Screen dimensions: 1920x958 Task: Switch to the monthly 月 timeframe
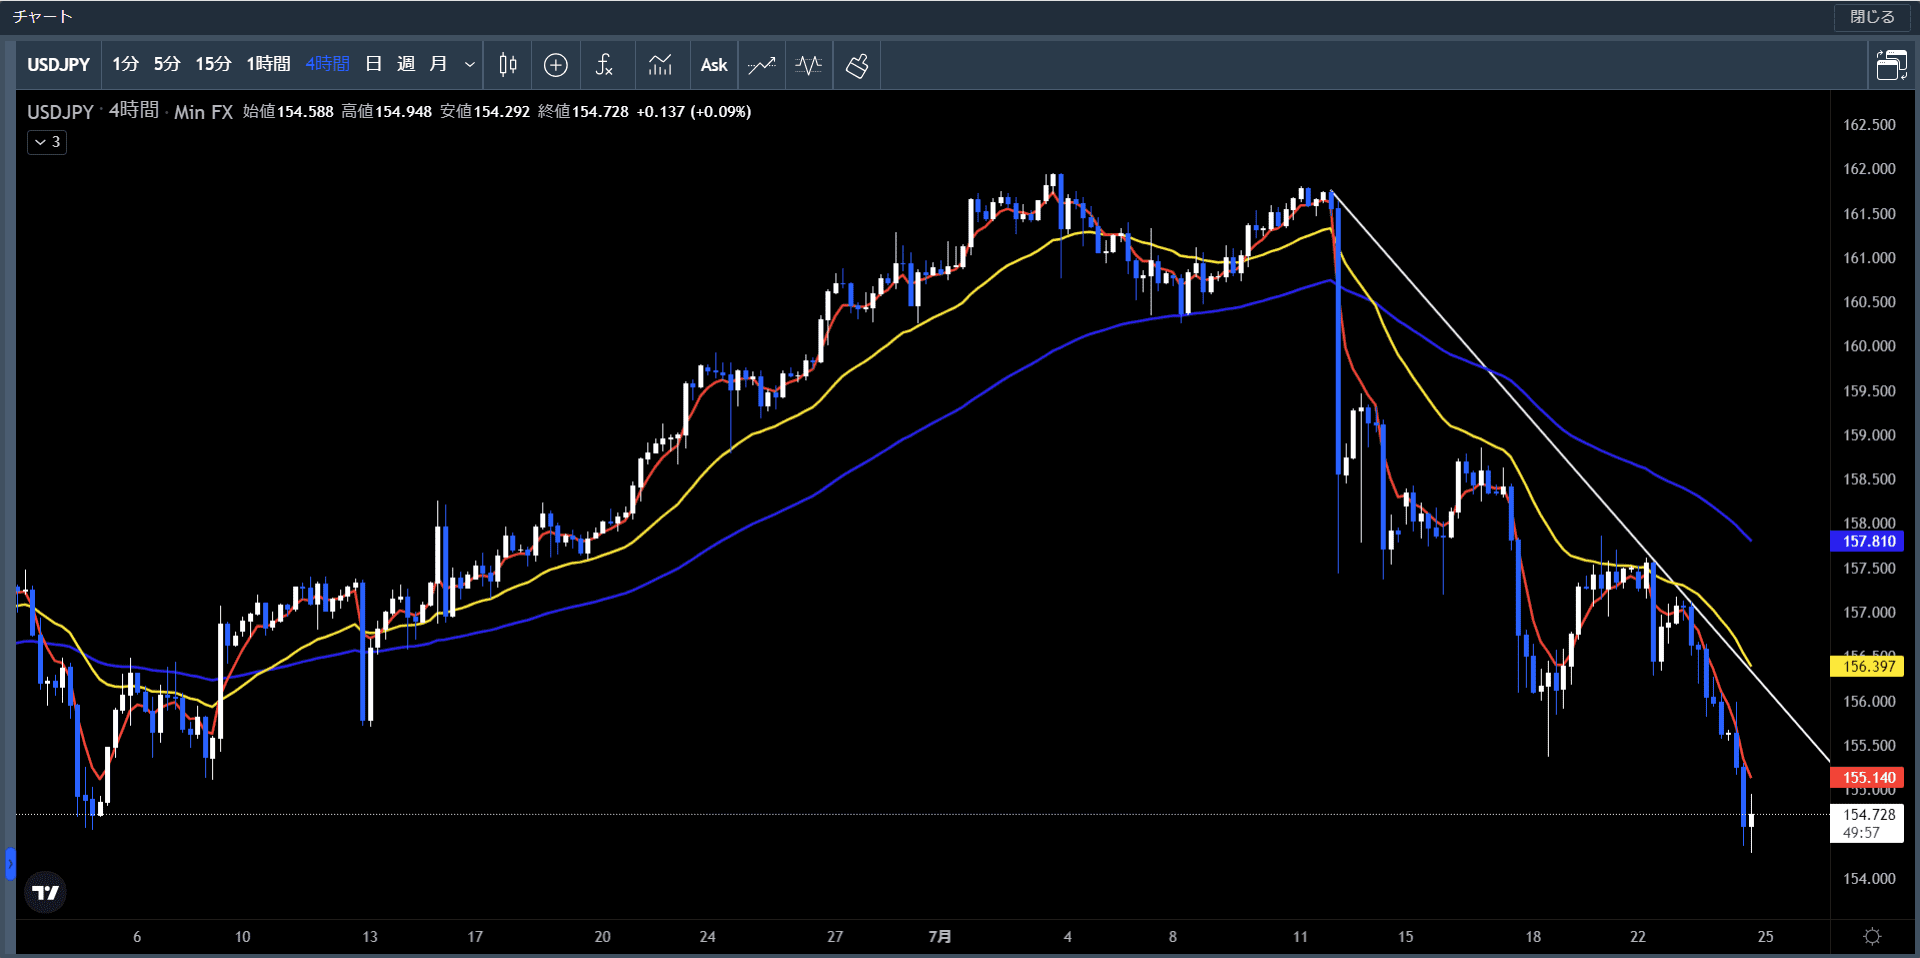coord(438,64)
